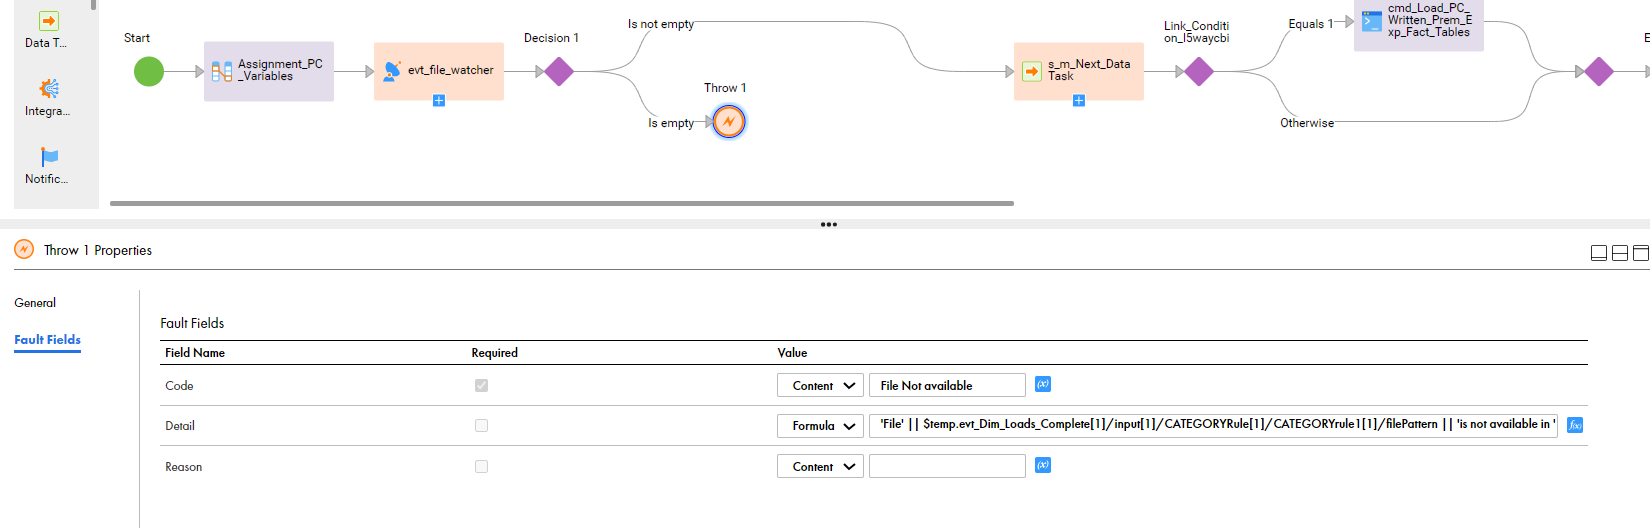1650x528 pixels.
Task: Click the Reason value input field
Action: [x=947, y=466]
